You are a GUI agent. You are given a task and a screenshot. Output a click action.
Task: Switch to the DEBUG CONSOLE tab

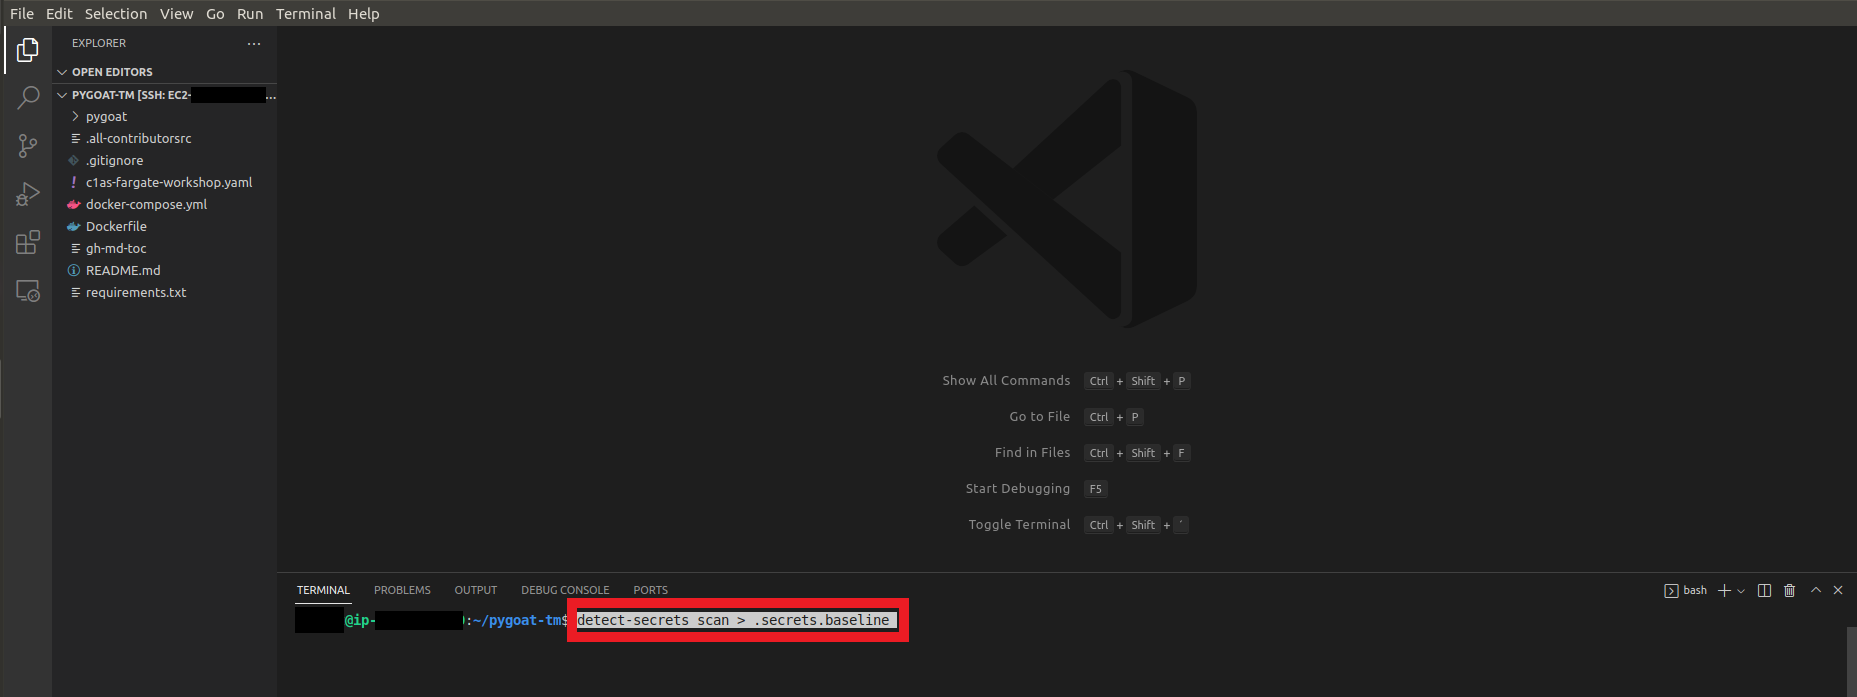point(565,590)
